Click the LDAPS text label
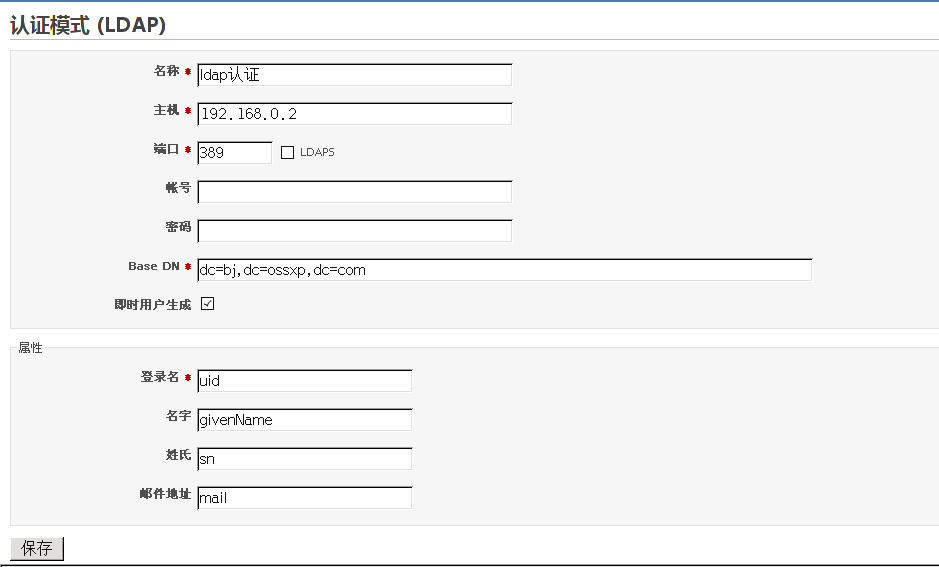 point(317,153)
